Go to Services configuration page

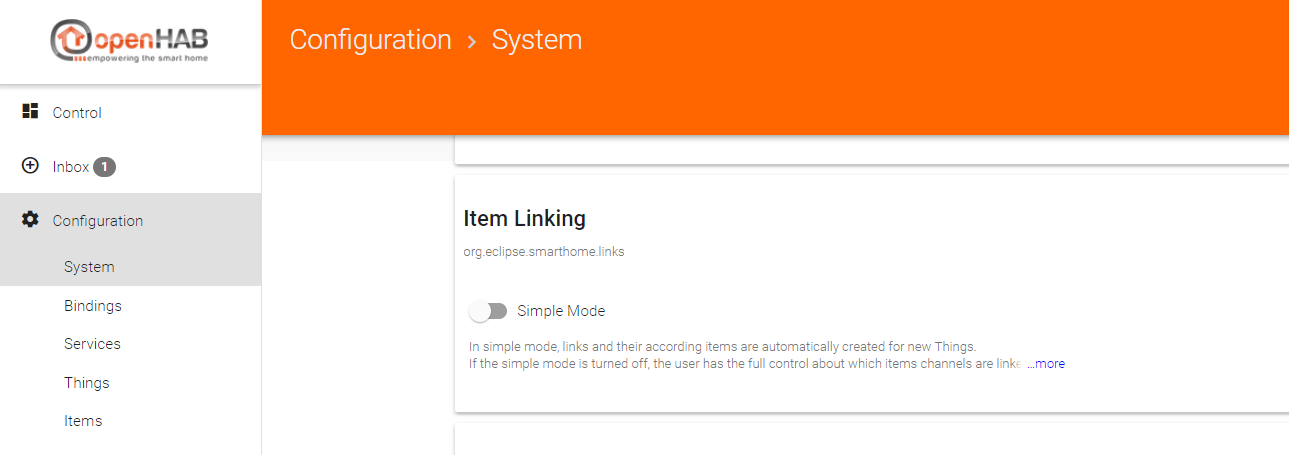pyautogui.click(x=92, y=344)
